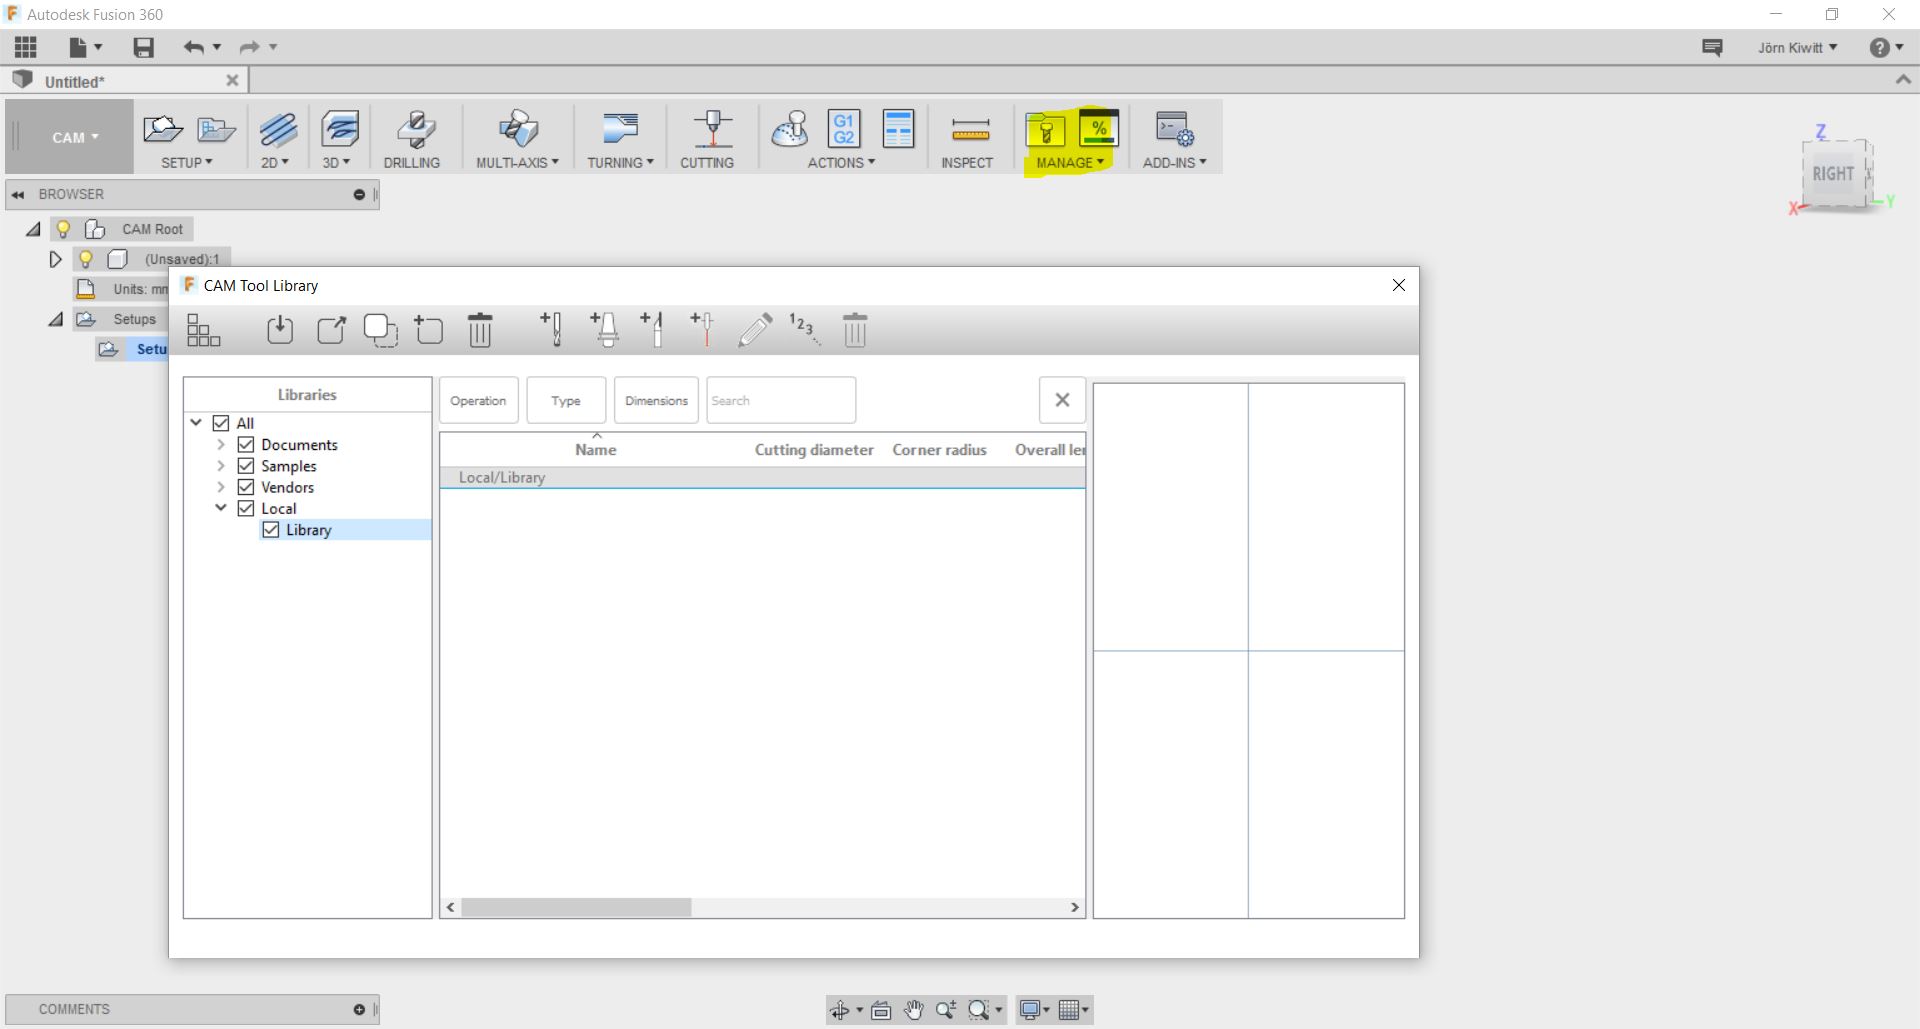Expand the MULTI-AXIS menu
The width and height of the screenshot is (1920, 1029).
[517, 162]
